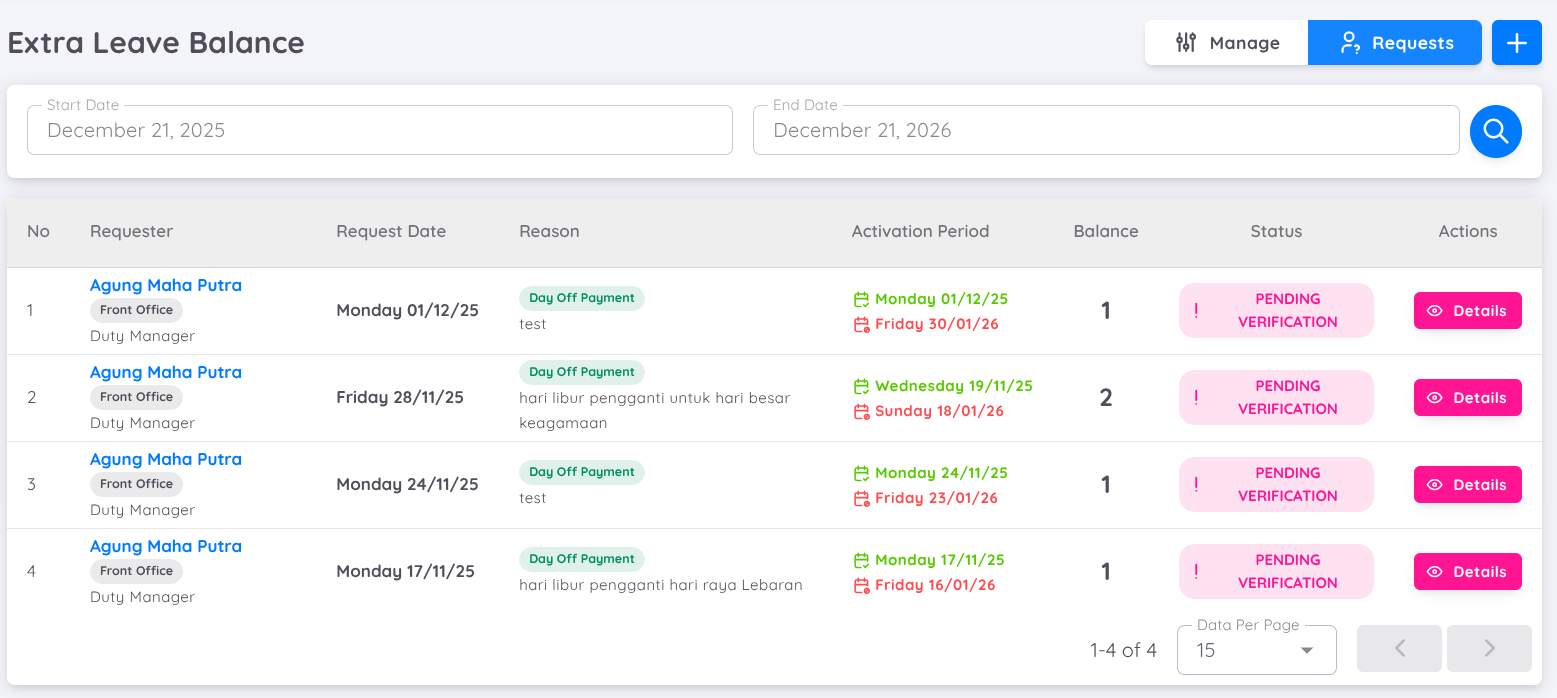The width and height of the screenshot is (1557, 698).
Task: Switch to the Requests view
Action: 1394,42
